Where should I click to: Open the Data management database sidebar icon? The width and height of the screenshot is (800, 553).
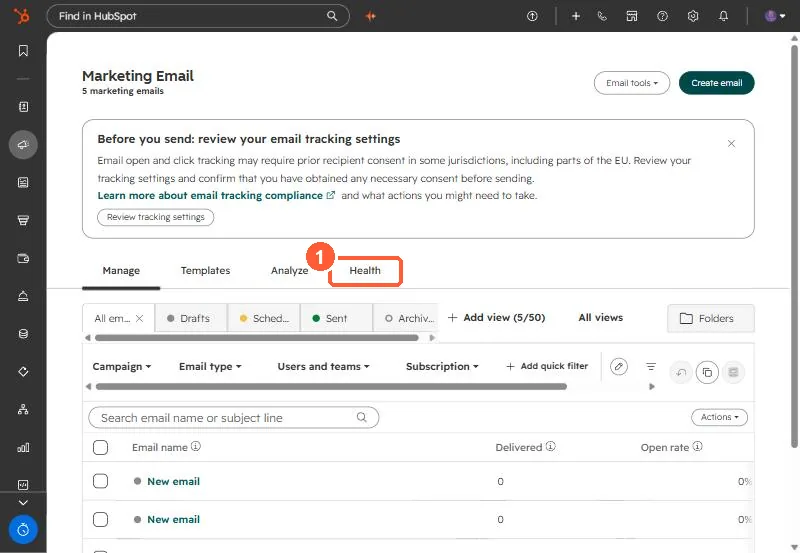[x=23, y=334]
